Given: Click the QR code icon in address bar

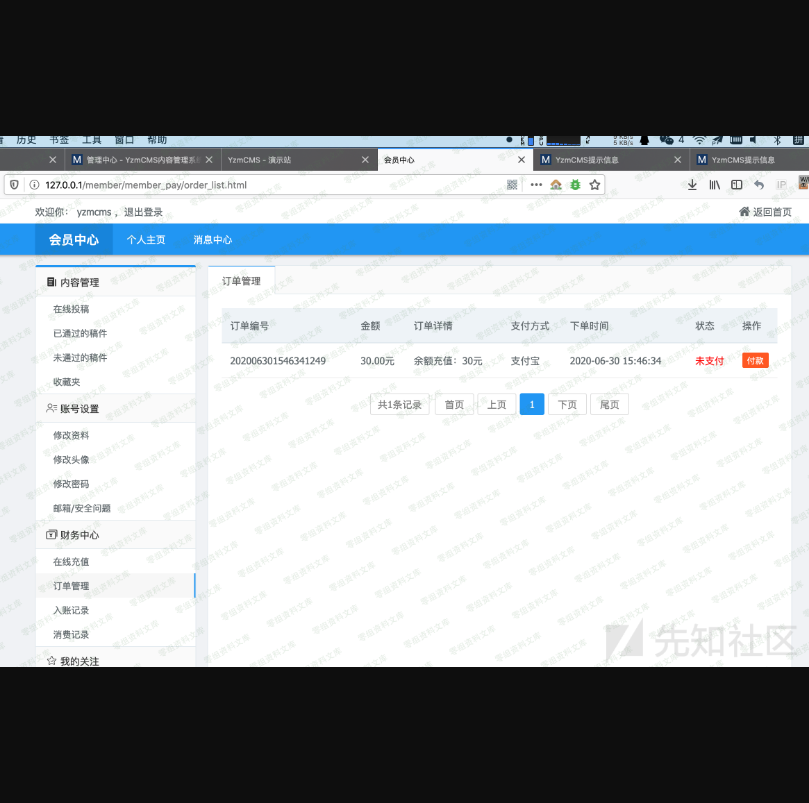Looking at the screenshot, I should (513, 185).
